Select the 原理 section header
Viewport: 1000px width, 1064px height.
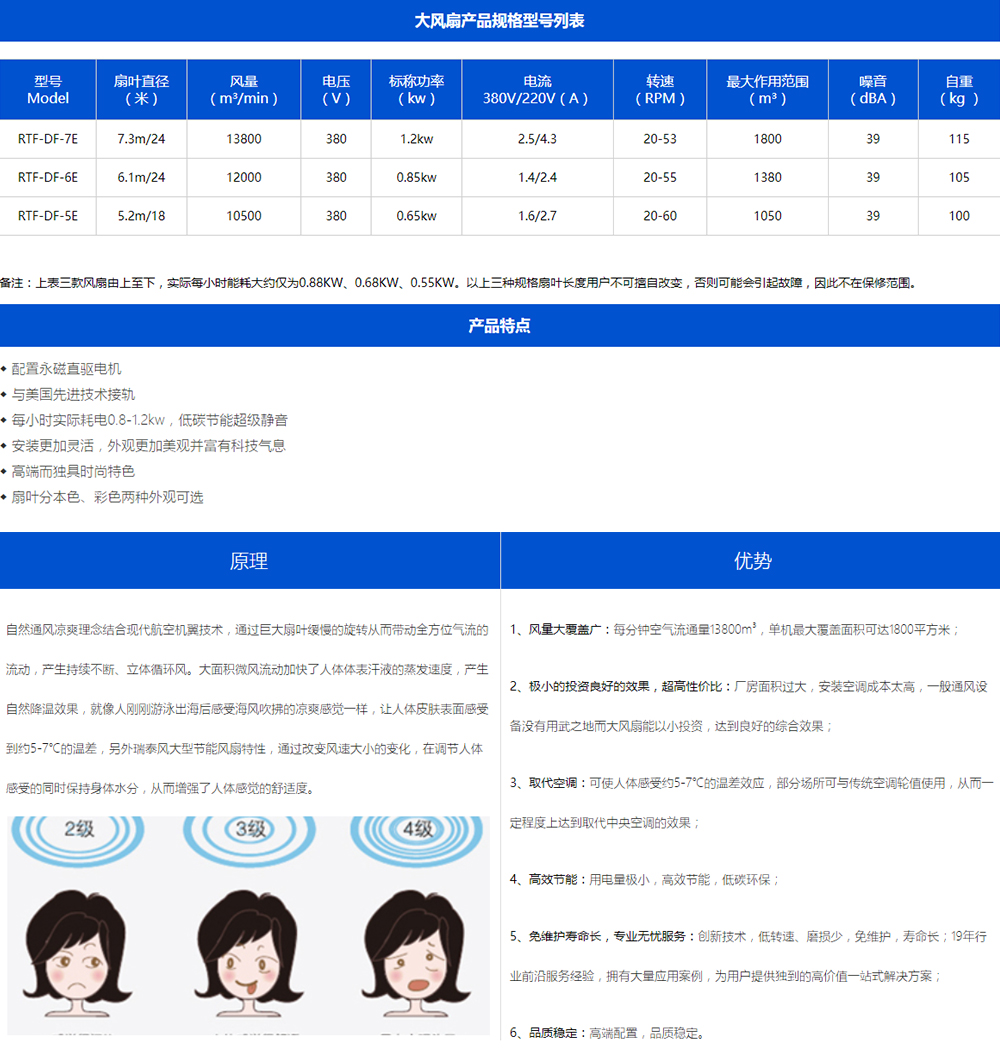pos(249,561)
